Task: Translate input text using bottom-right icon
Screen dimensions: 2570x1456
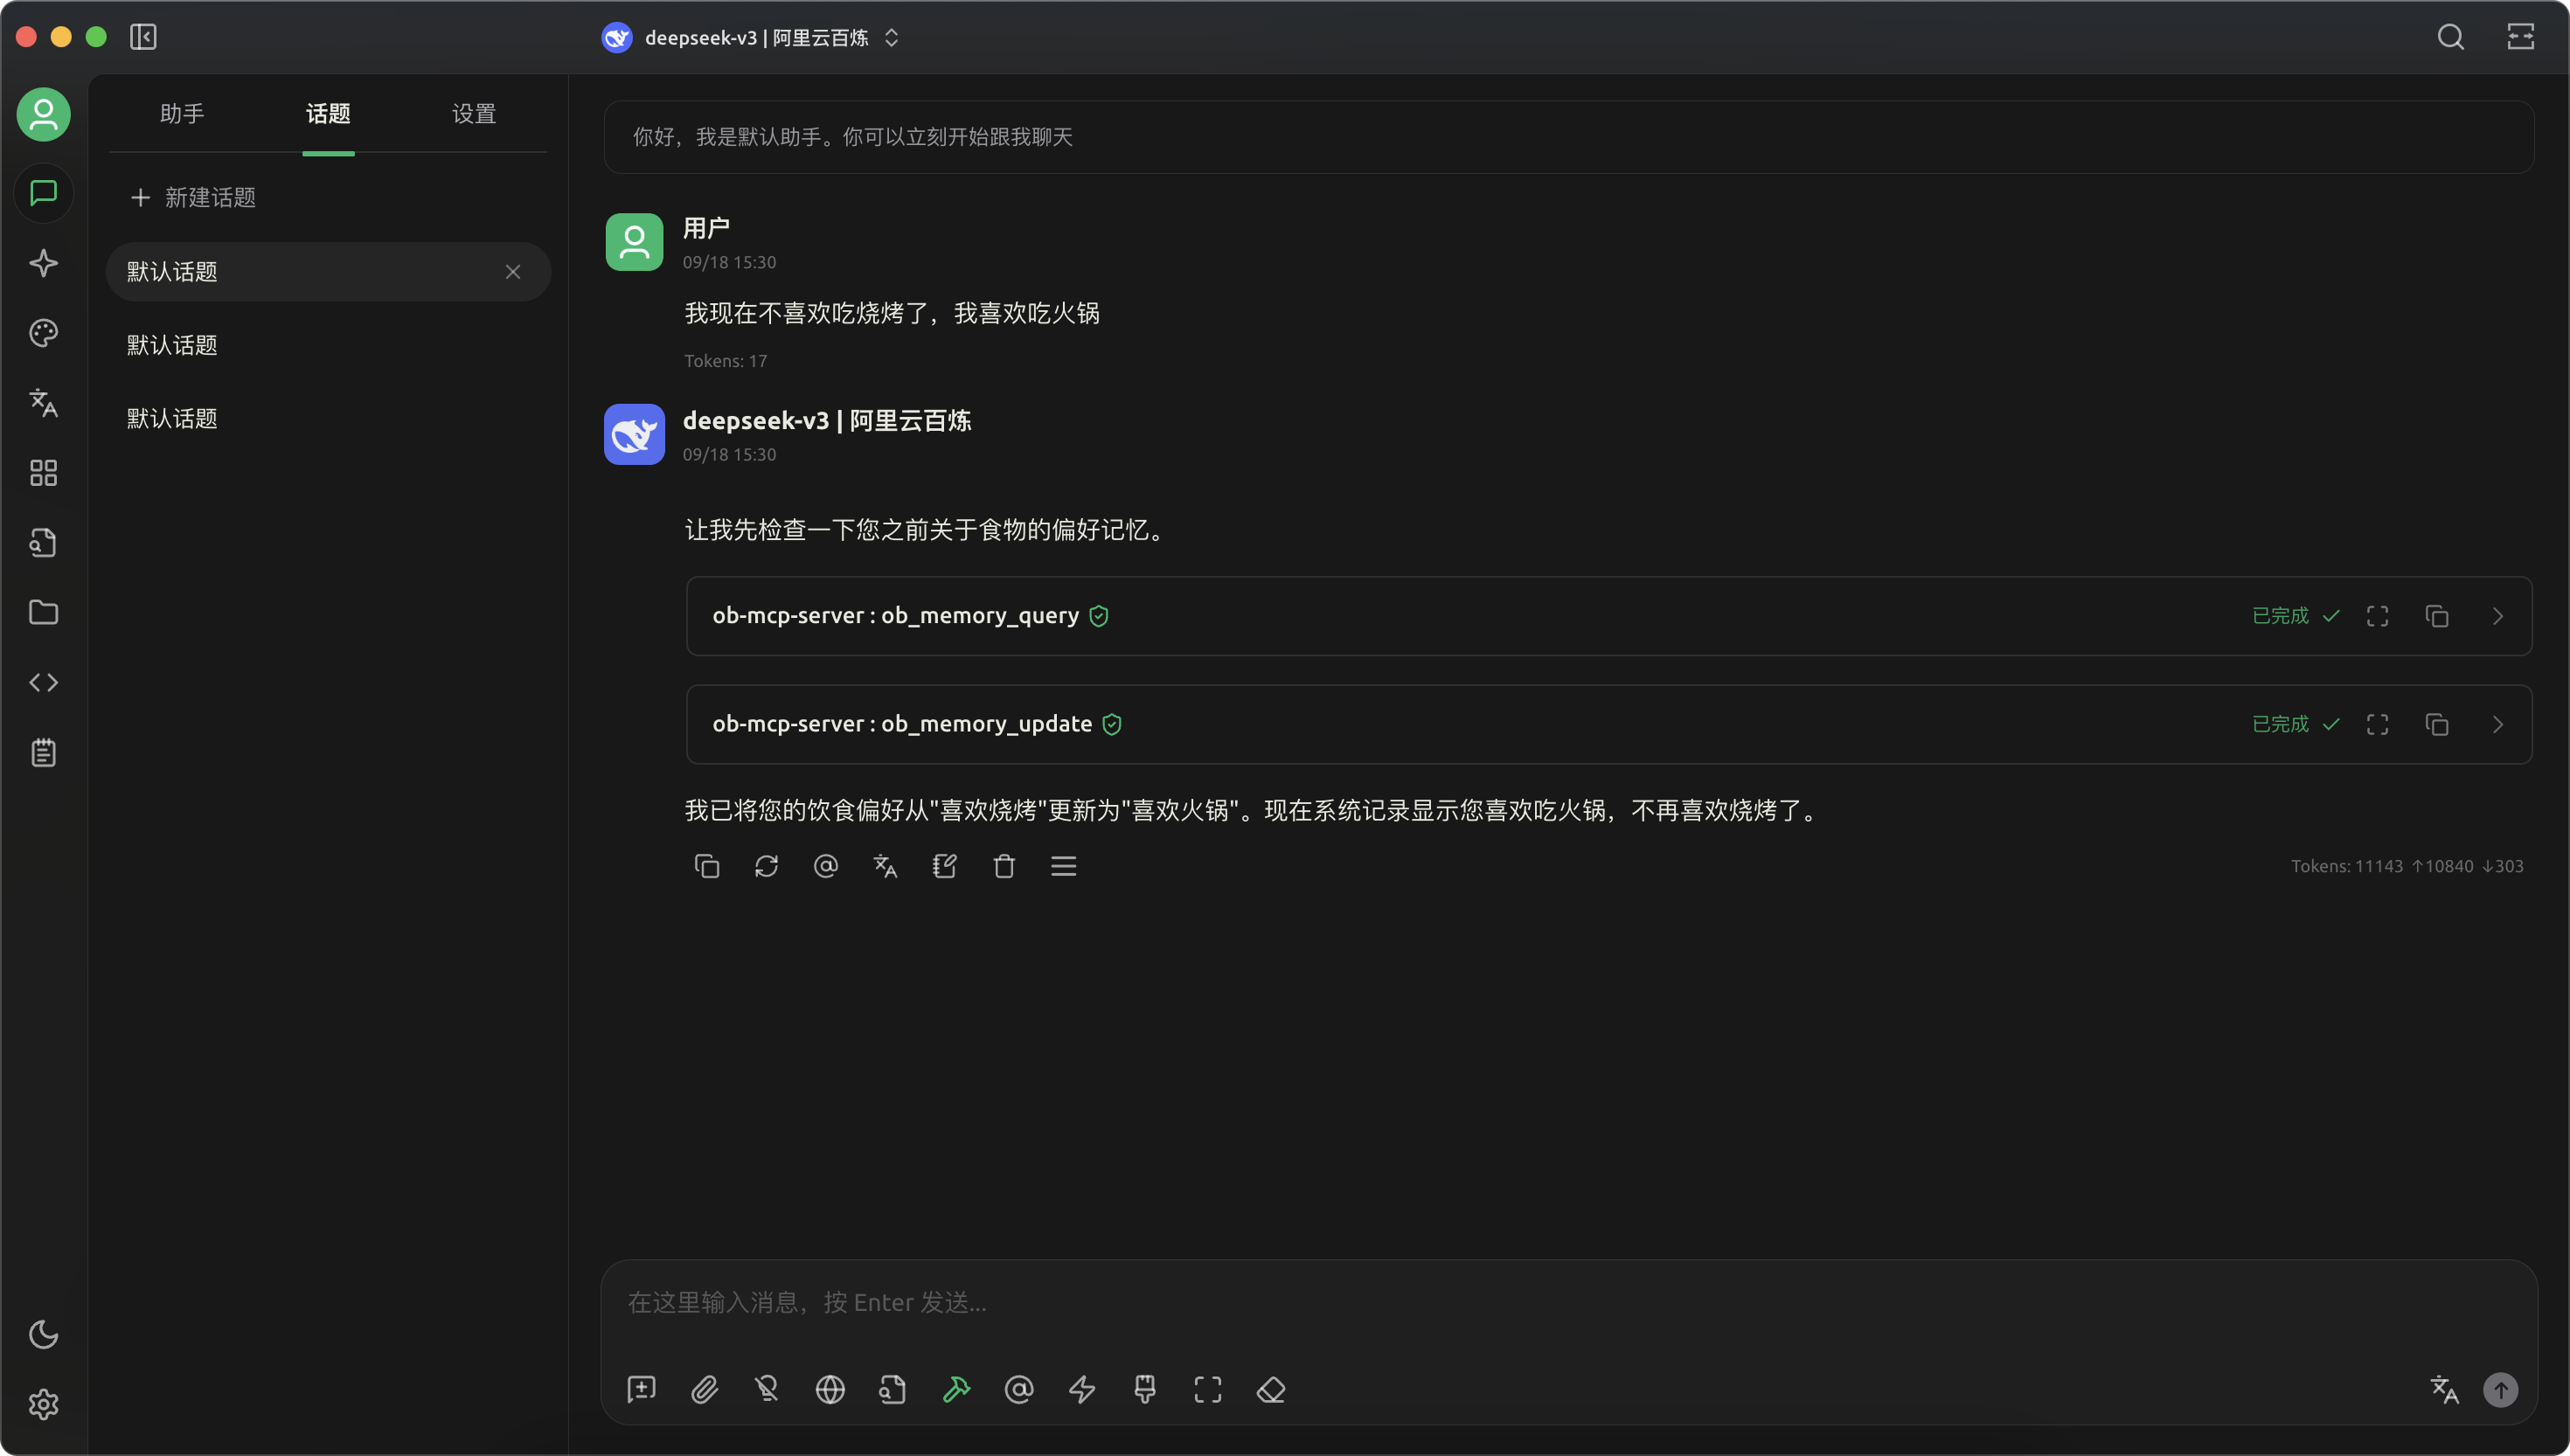Action: pyautogui.click(x=2444, y=1390)
